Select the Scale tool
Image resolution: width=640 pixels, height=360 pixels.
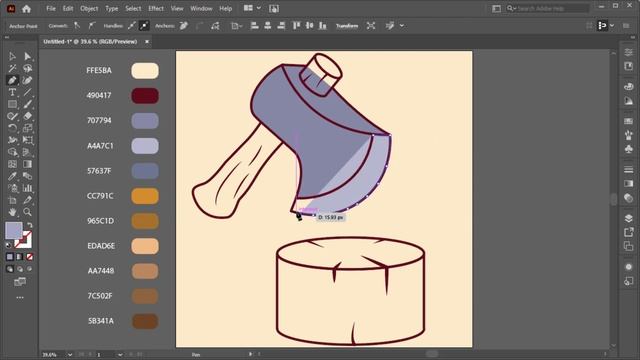[27, 128]
